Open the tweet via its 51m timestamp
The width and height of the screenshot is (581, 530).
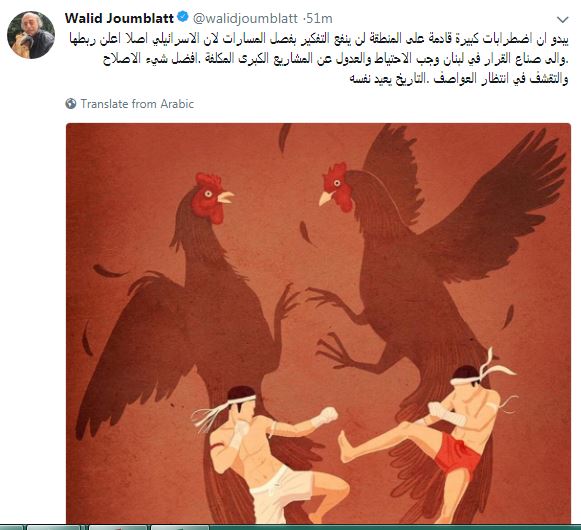tap(320, 18)
